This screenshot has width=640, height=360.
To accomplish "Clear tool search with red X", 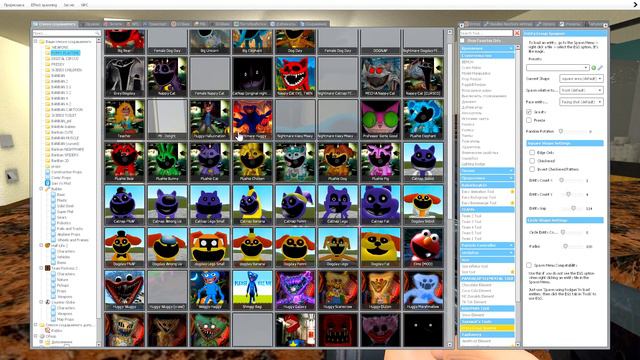I will click(517, 33).
